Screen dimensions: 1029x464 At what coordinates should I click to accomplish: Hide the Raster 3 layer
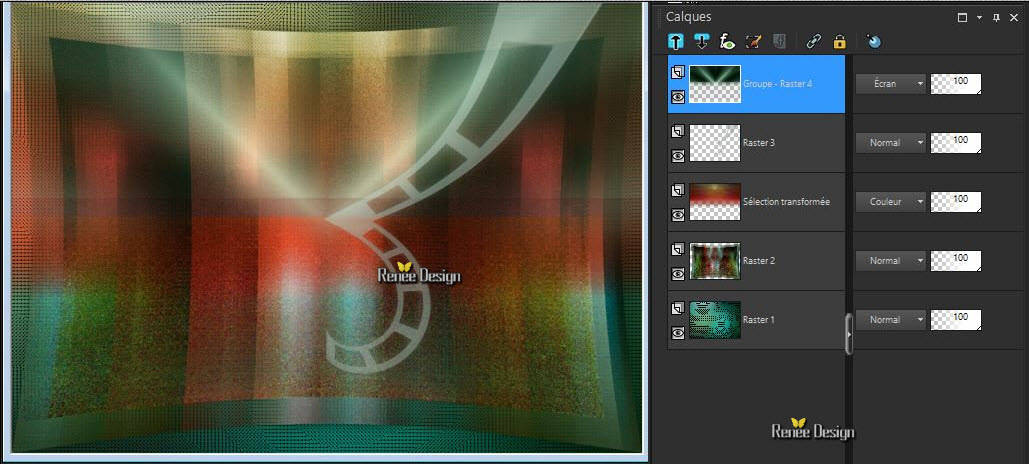(678, 156)
